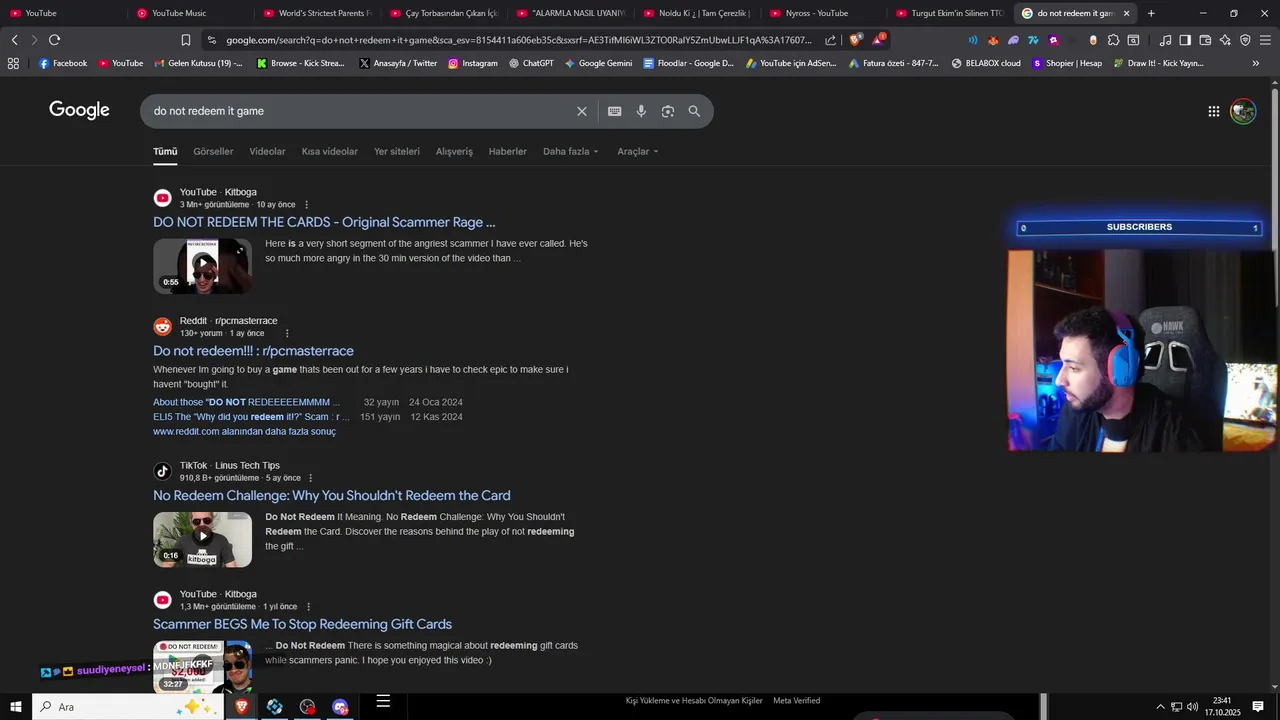
Task: Open the Google logo homepage link
Action: tap(80, 110)
